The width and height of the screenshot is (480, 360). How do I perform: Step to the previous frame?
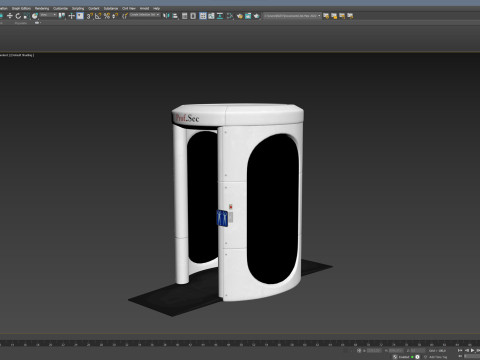tap(467, 350)
